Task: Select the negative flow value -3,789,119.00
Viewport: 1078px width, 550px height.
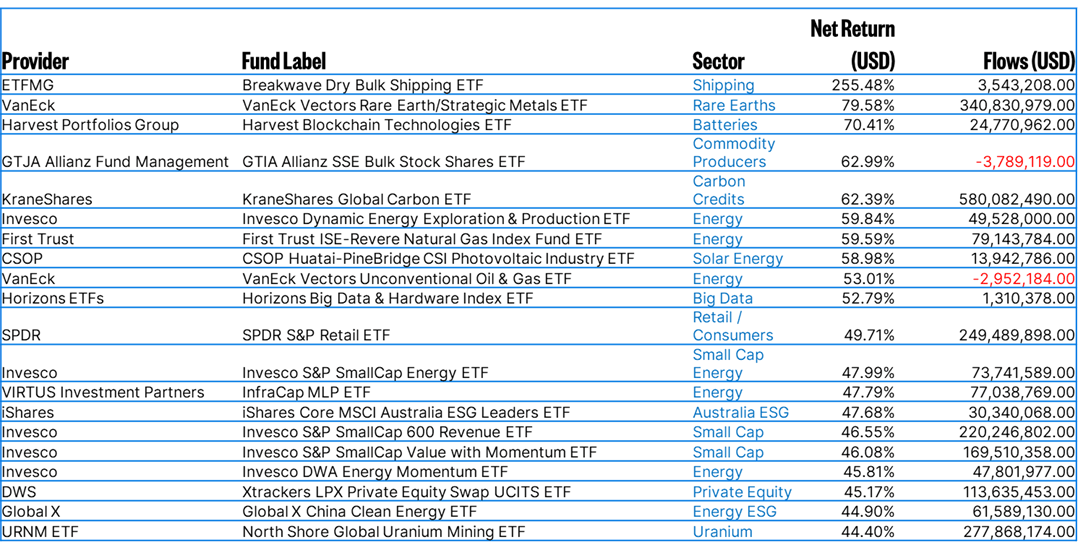Action: pos(1012,162)
